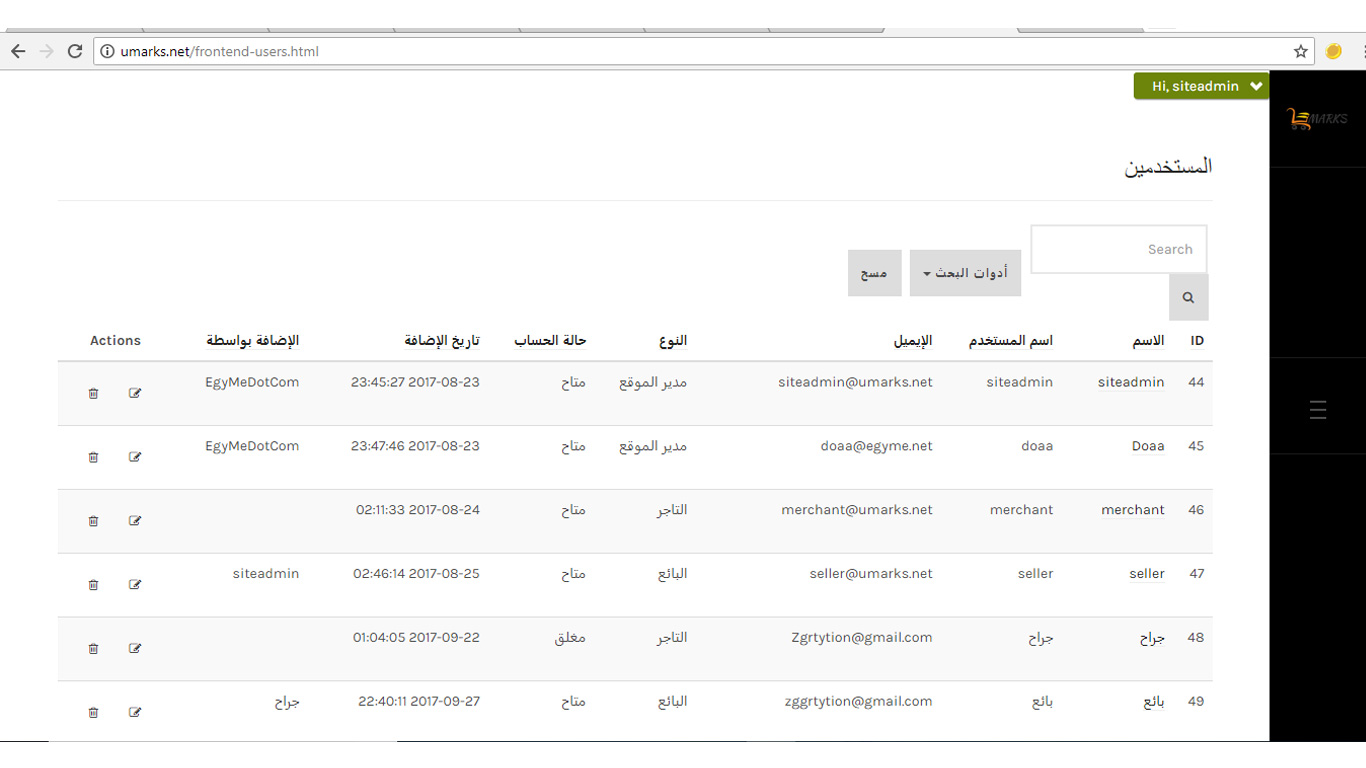This screenshot has width=1366, height=768.
Task: Edit user ID 49 pencil icon
Action: (x=135, y=713)
